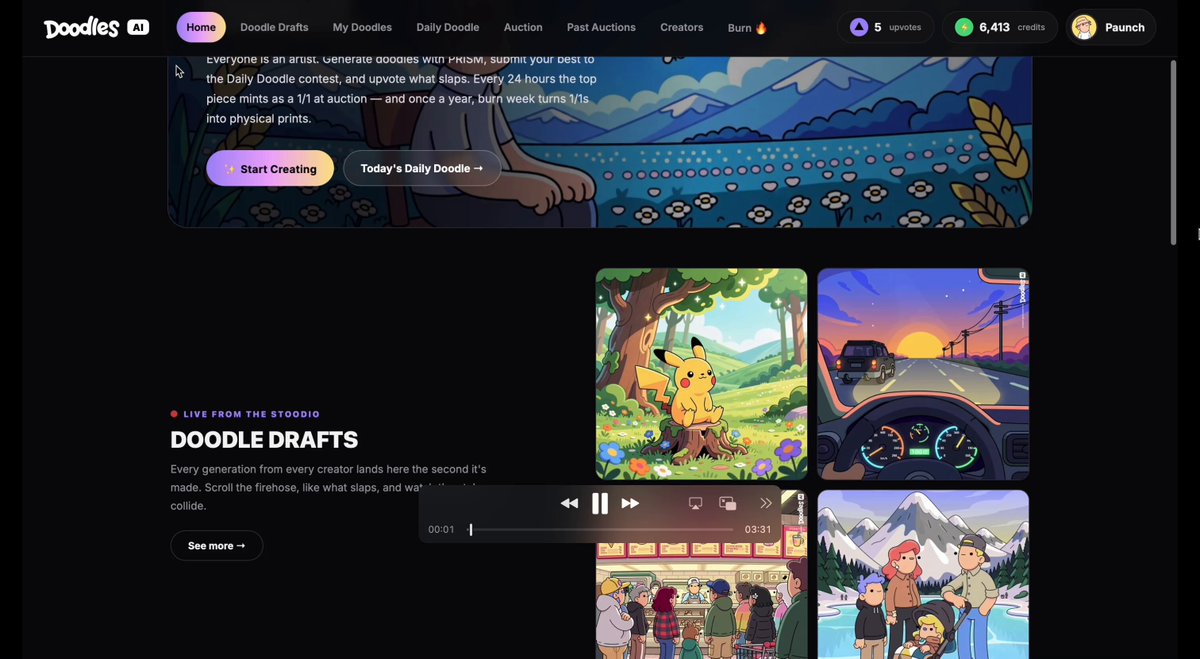Open Today's Daily Doodle link
1200x659 pixels.
[x=422, y=168]
